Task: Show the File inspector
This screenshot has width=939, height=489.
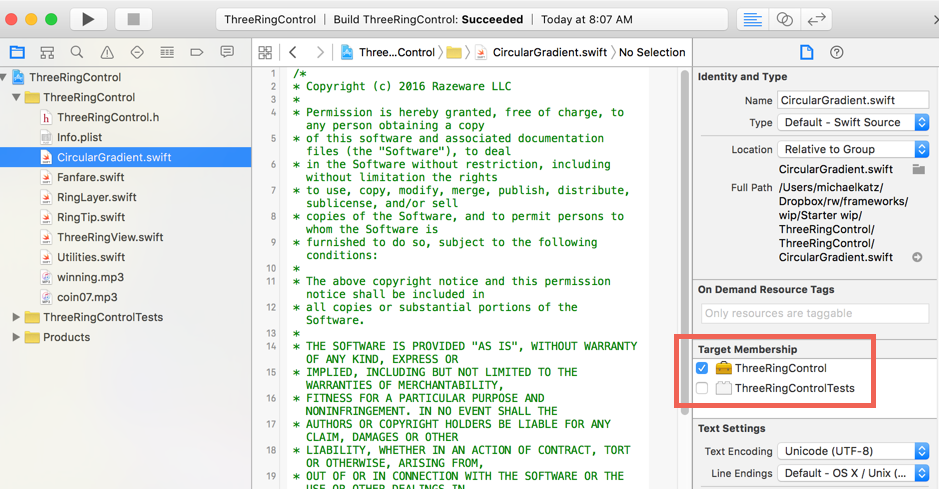Action: click(x=807, y=53)
